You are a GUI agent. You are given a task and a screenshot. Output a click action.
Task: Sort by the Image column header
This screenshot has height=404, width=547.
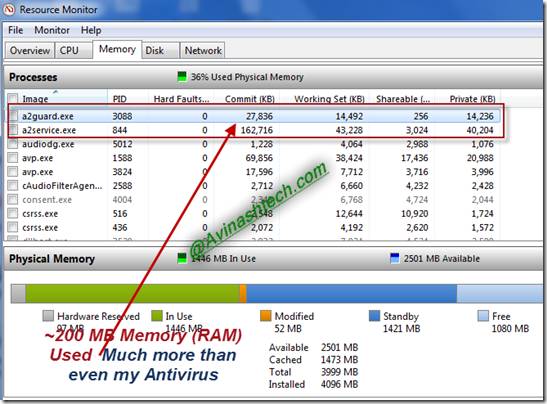[35, 99]
